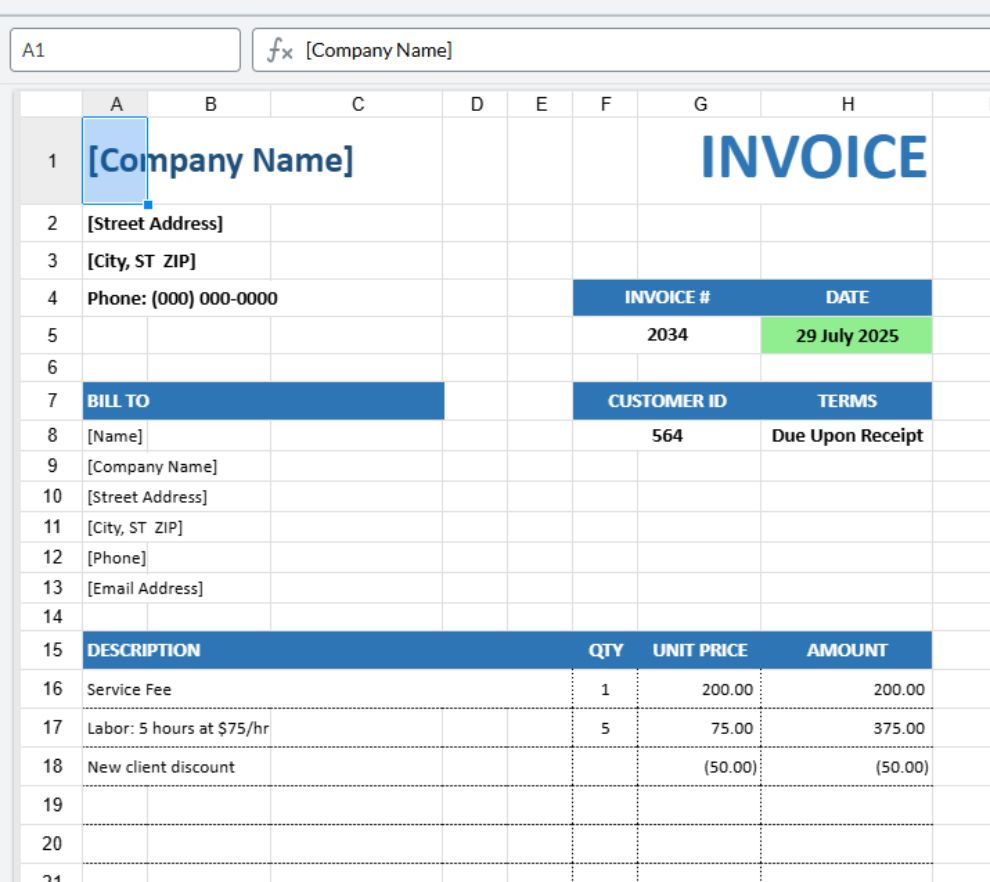This screenshot has height=882, width=990.
Task: Click the Name Box showing A1
Action: click(x=125, y=50)
